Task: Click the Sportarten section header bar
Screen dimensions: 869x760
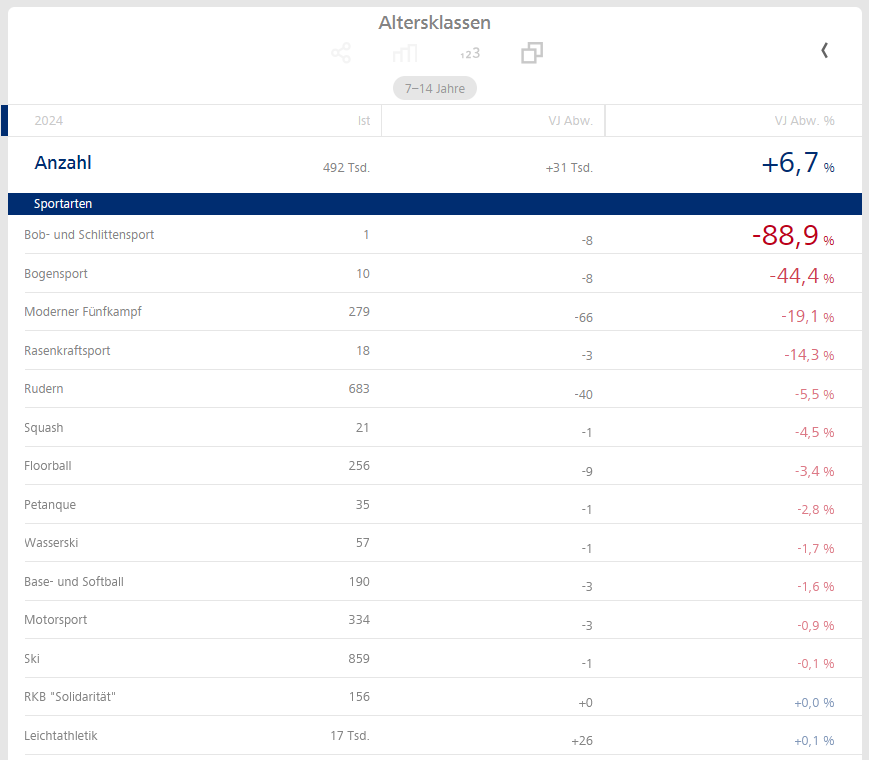Action: pos(434,204)
